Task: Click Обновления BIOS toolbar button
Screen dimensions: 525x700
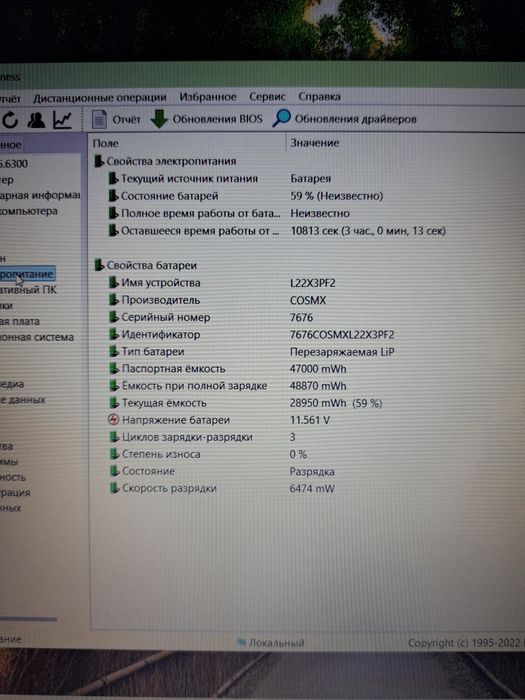Action: click(217, 119)
